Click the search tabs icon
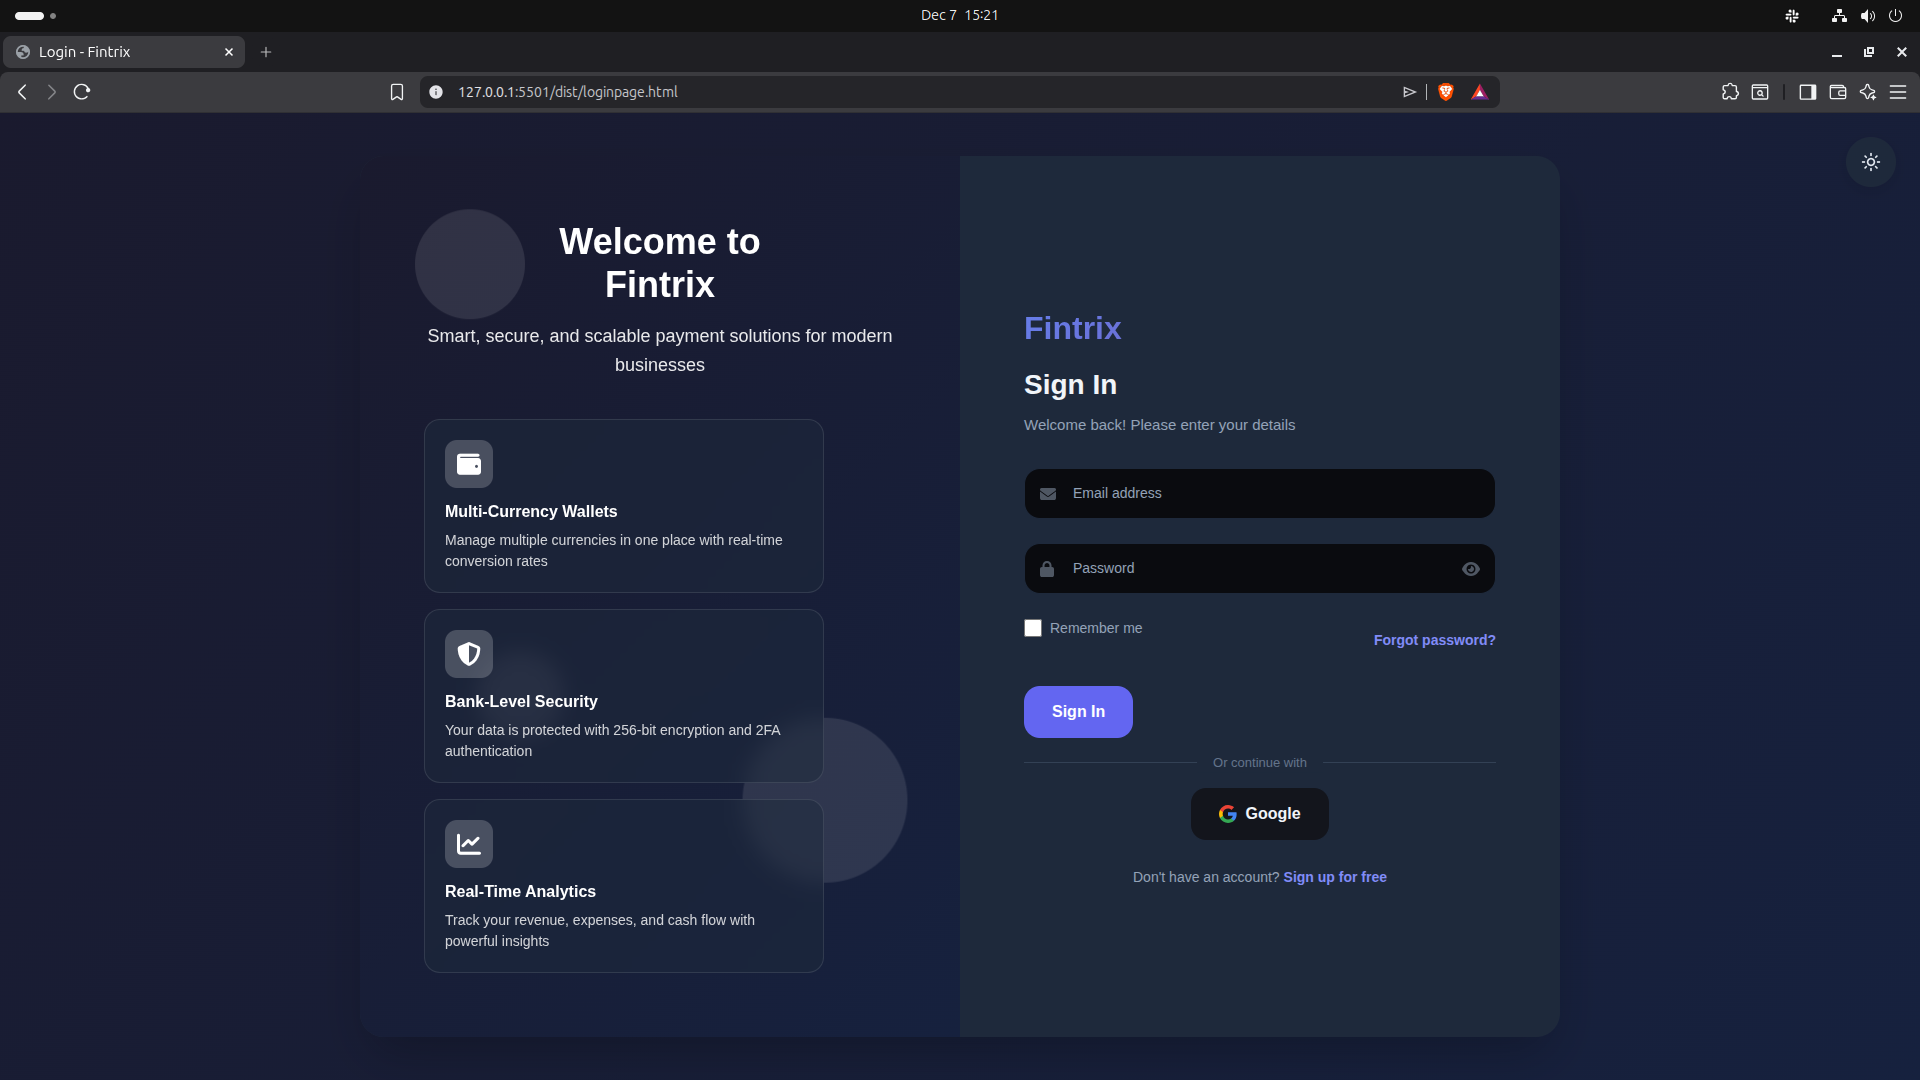 click(1761, 91)
